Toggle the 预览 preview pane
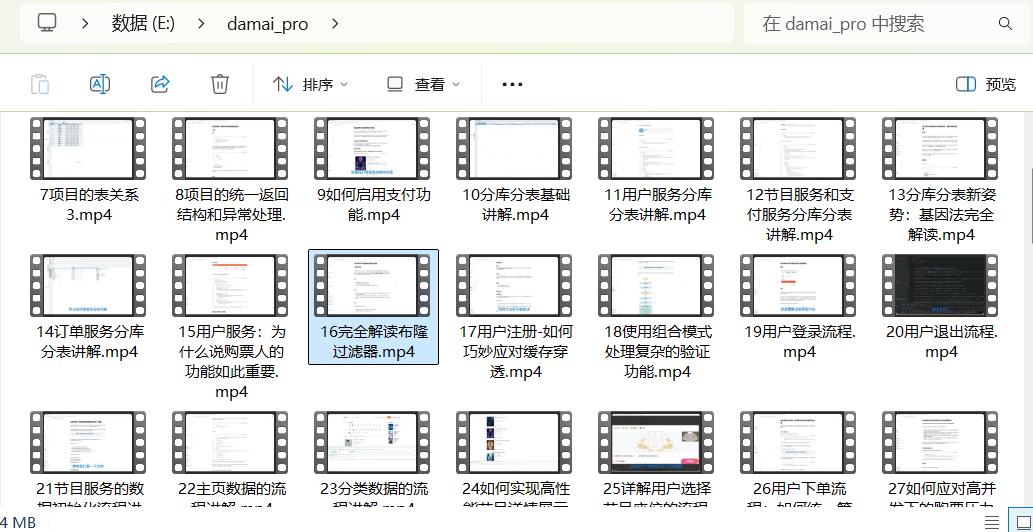This screenshot has width=1033, height=532. [x=986, y=84]
